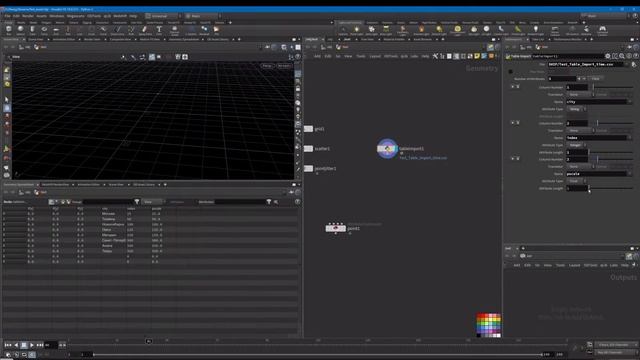Click the sticky note icon in network toolbar
Screen dimensions: 640x360
pyautogui.click(x=477, y=56)
